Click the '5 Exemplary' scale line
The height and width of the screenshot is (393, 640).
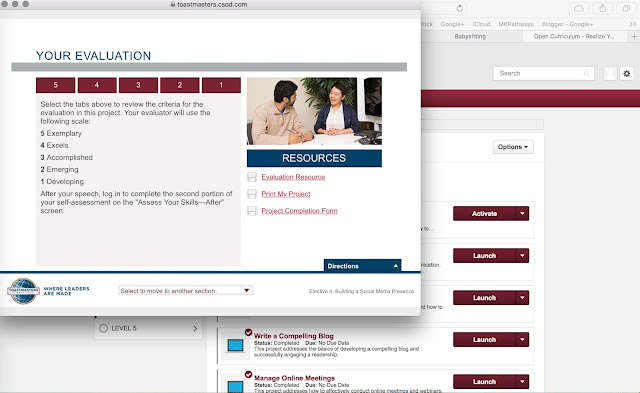pos(61,133)
